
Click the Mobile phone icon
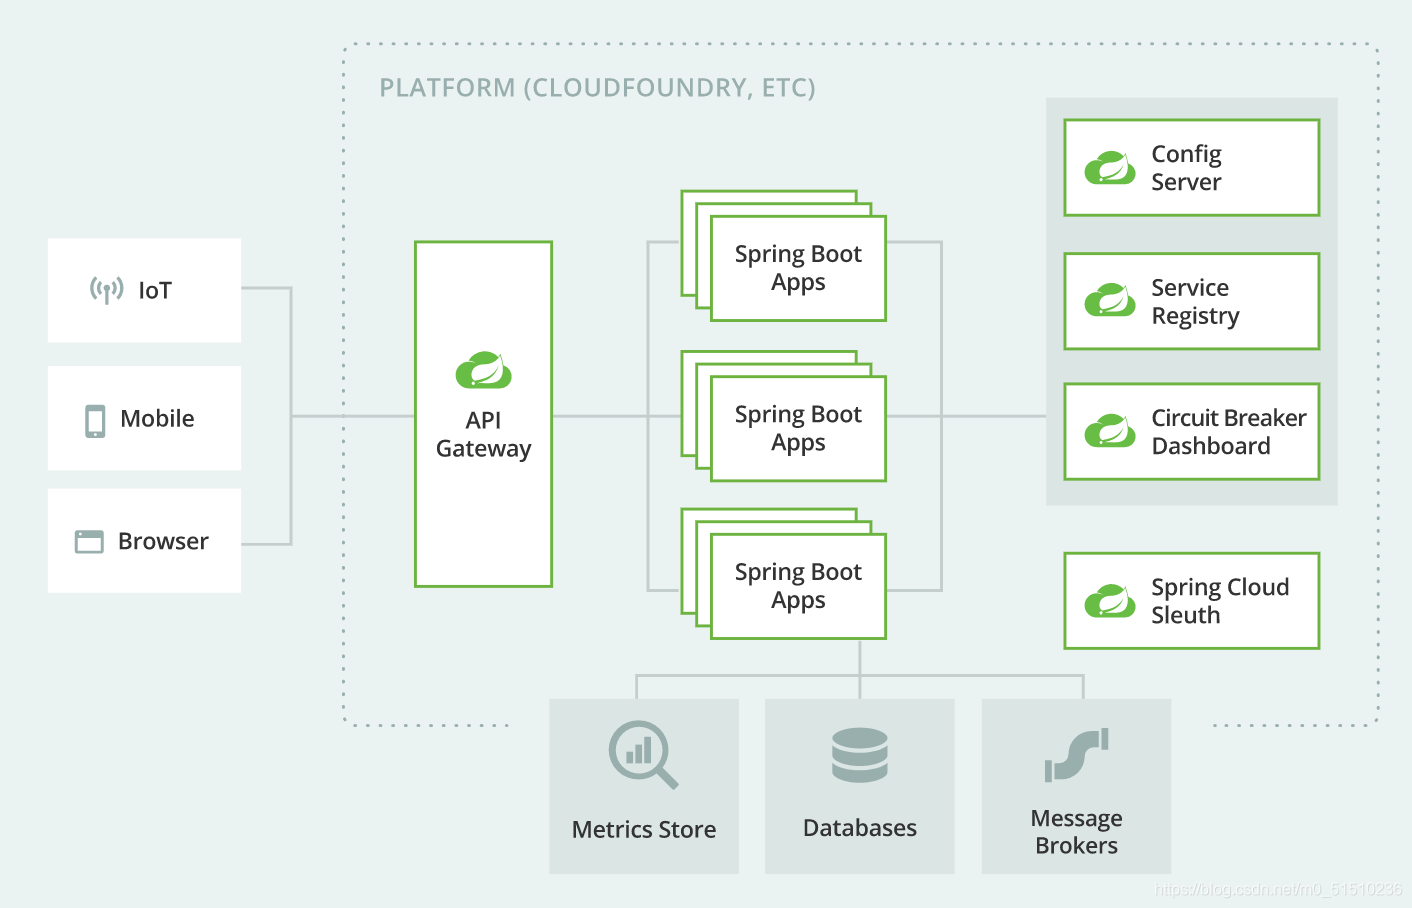pyautogui.click(x=95, y=421)
